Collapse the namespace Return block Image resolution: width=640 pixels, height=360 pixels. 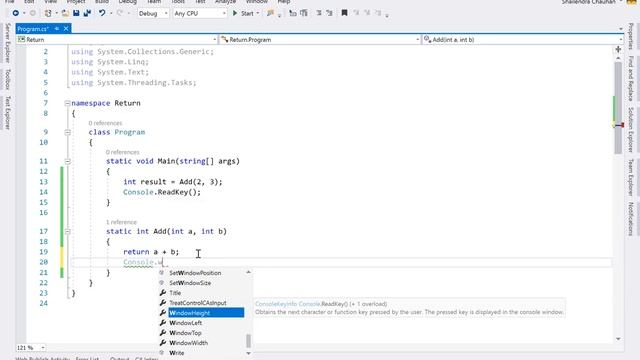[x=67, y=103]
